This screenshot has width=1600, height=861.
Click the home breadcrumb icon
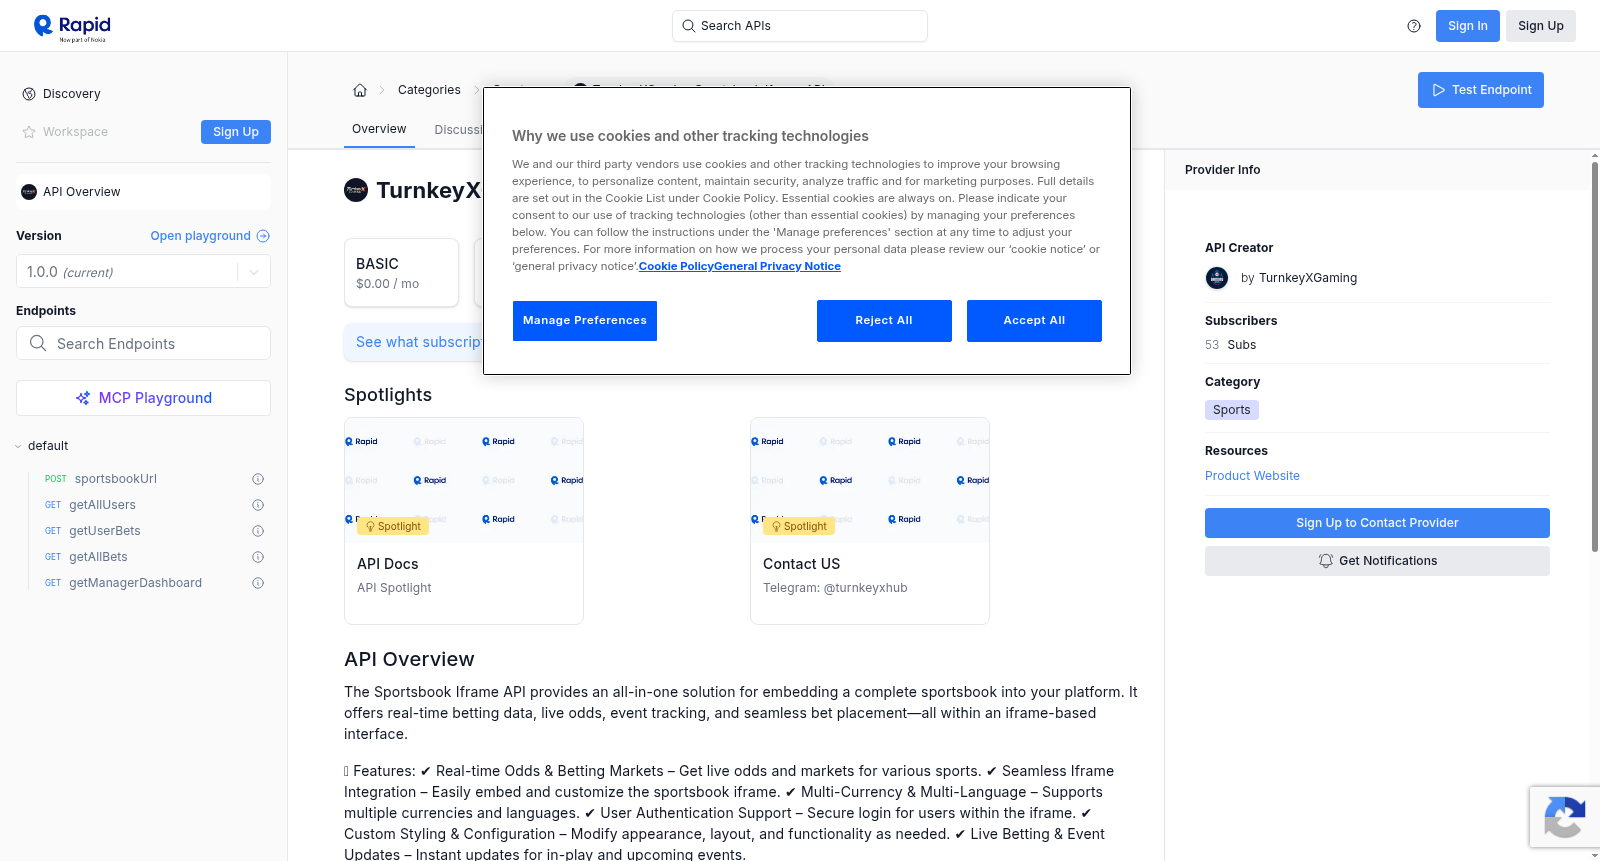coord(360,90)
